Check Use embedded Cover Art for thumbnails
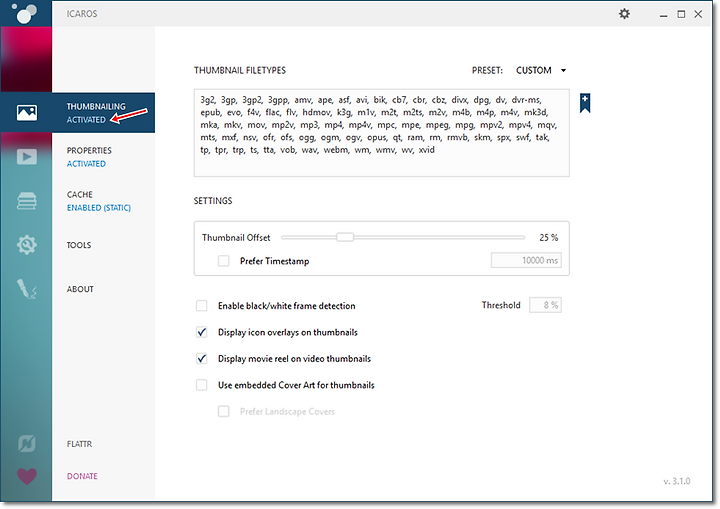Screen dimensions: 720x509 point(202,385)
